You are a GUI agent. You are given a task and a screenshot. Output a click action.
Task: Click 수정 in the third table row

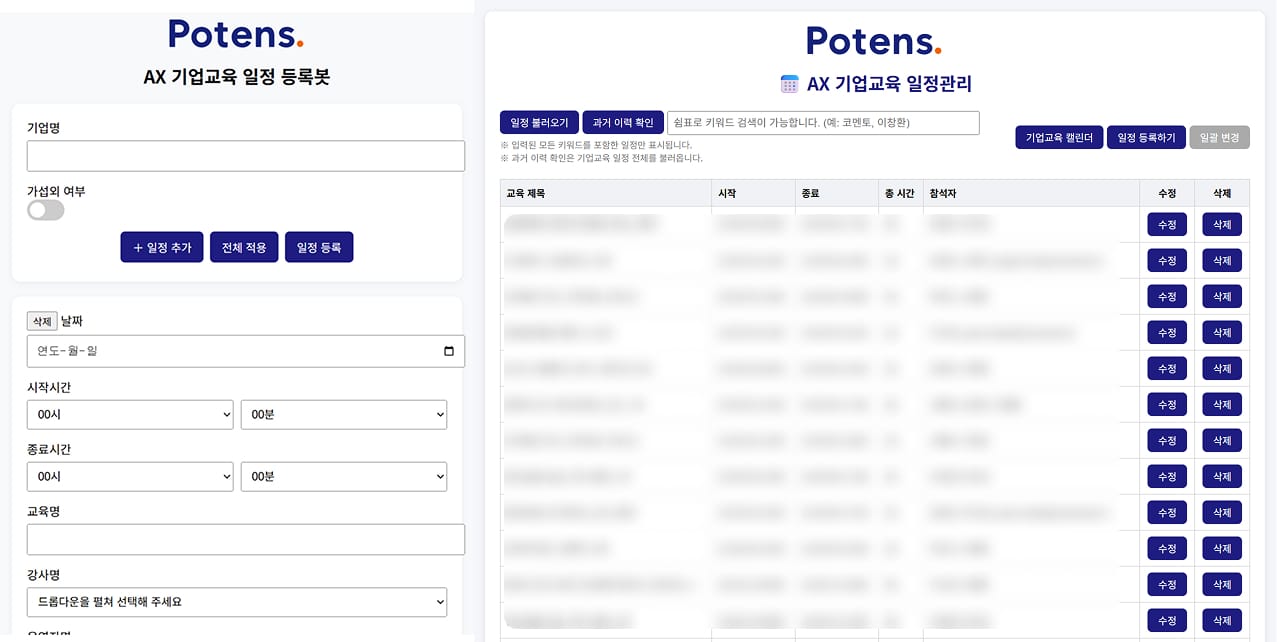click(x=1167, y=296)
